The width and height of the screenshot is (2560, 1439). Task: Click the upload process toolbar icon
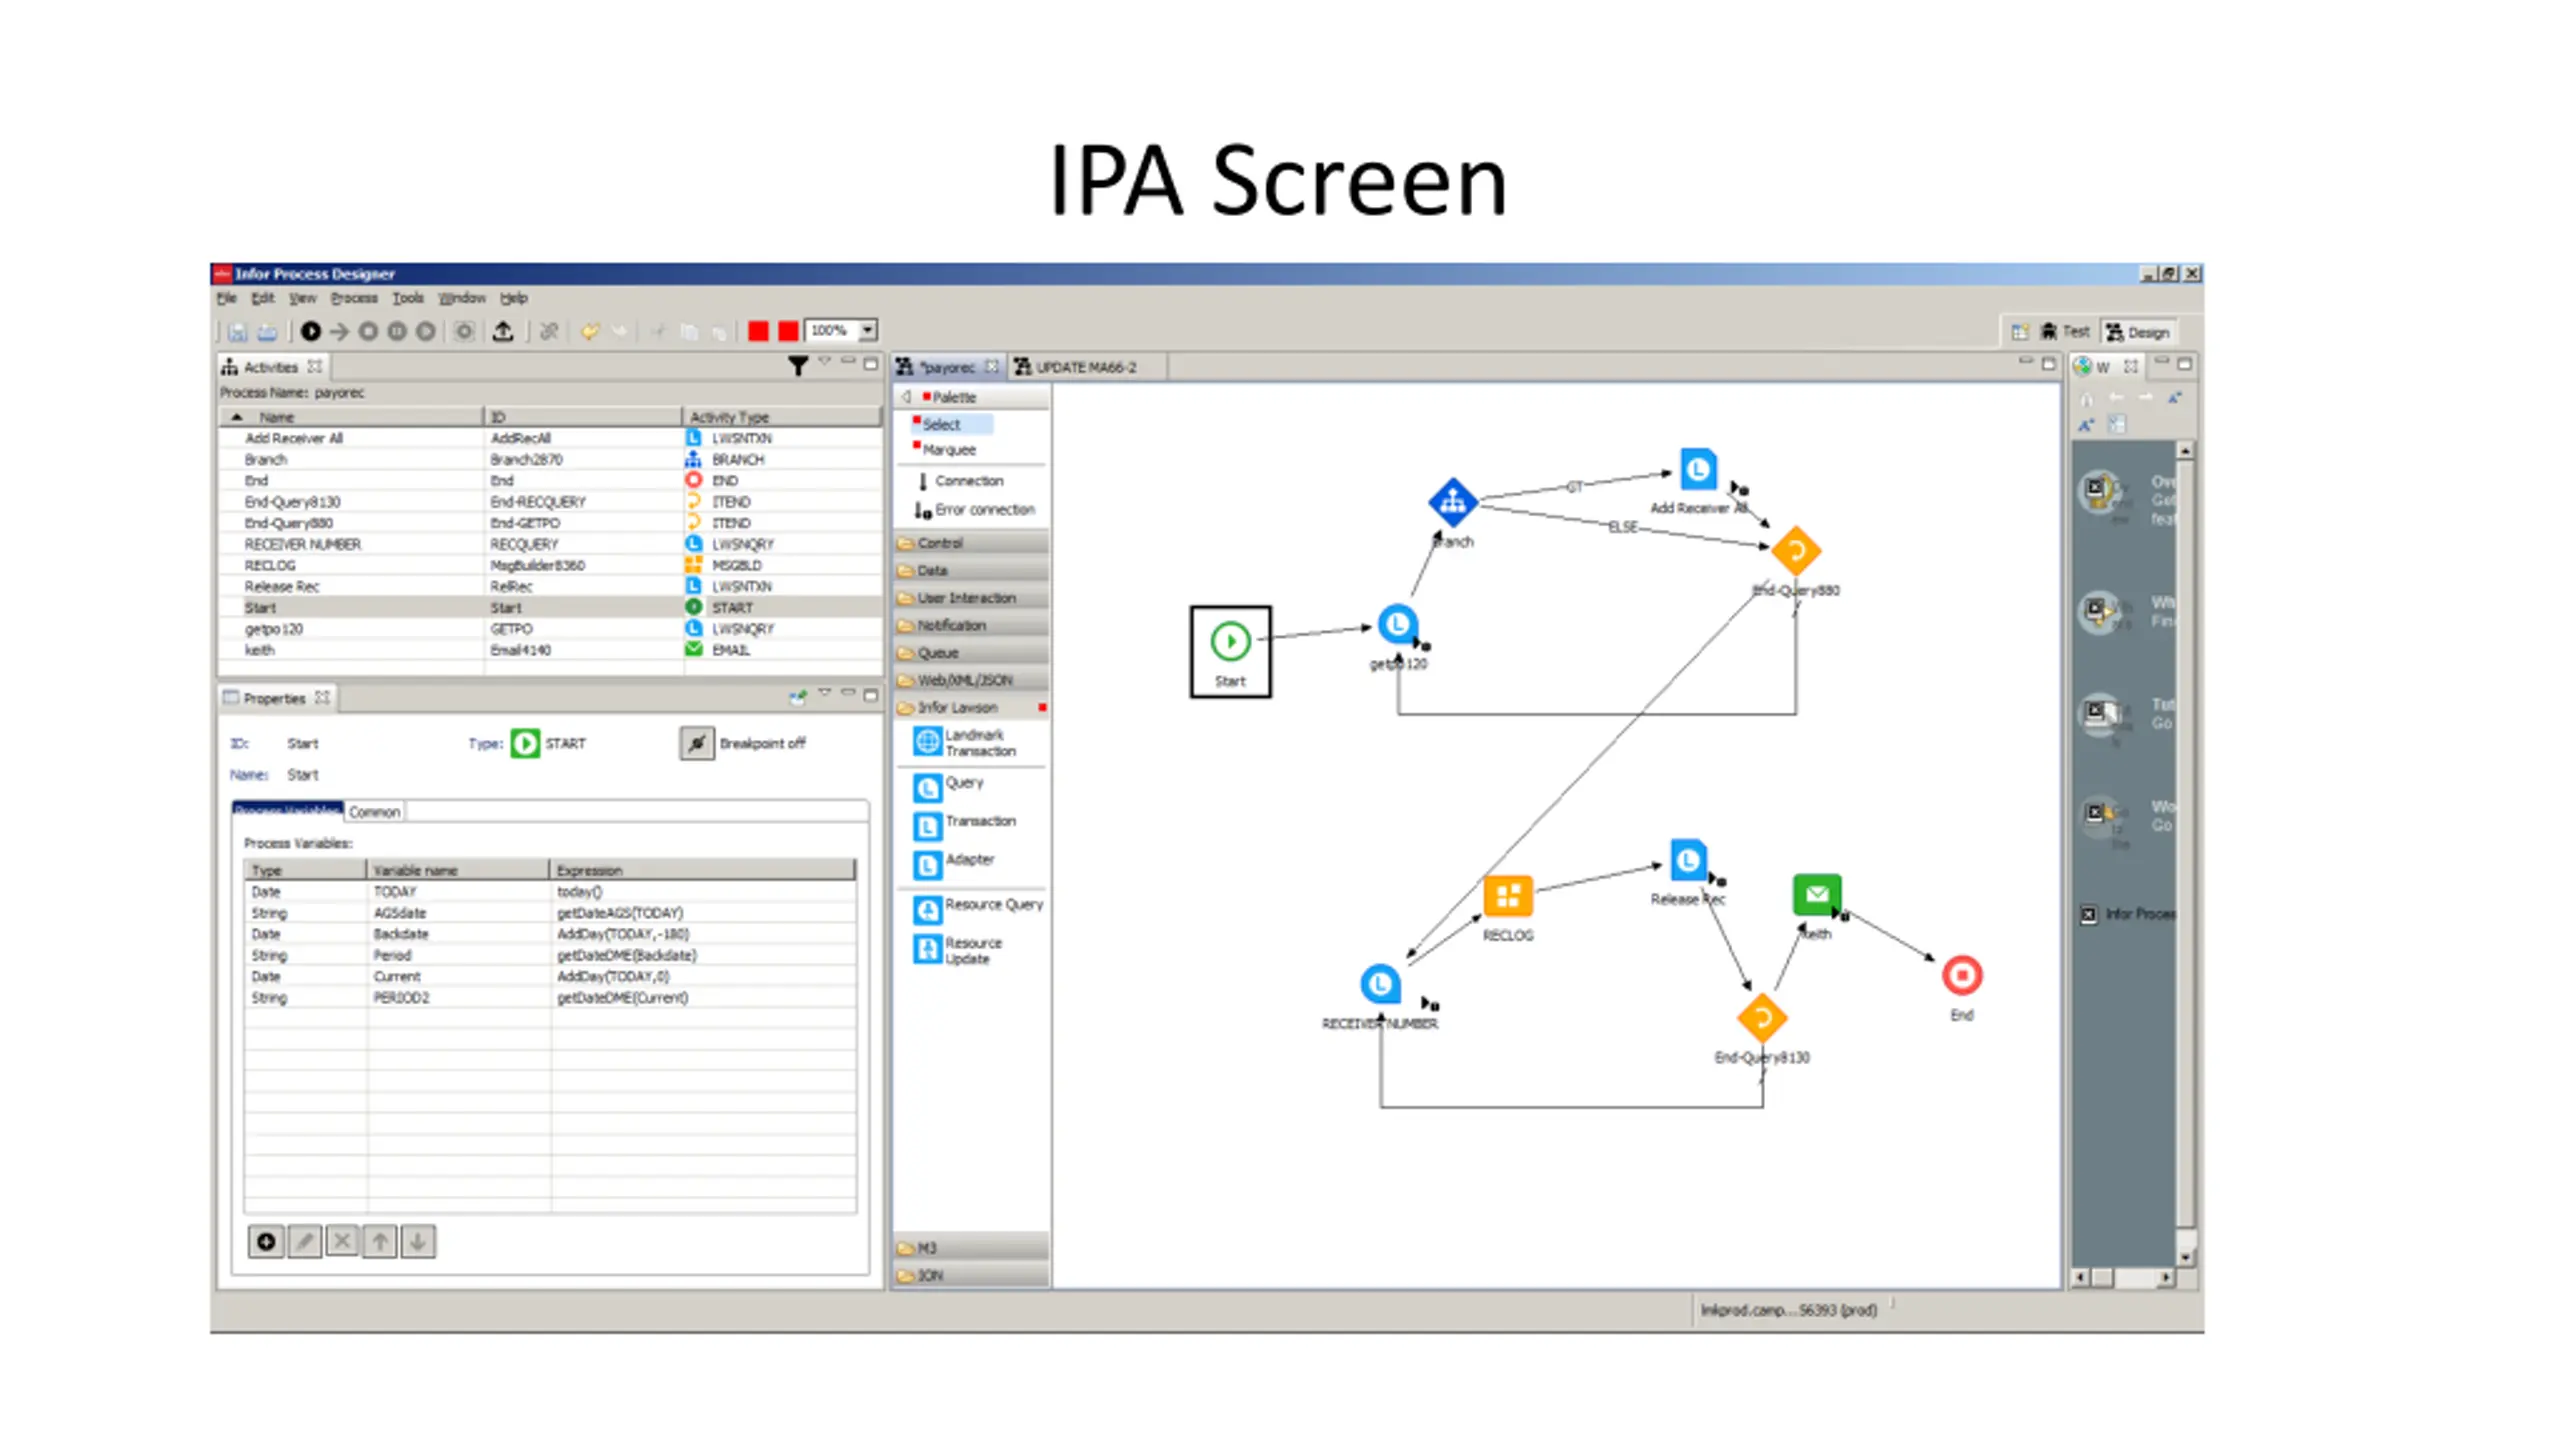click(502, 331)
